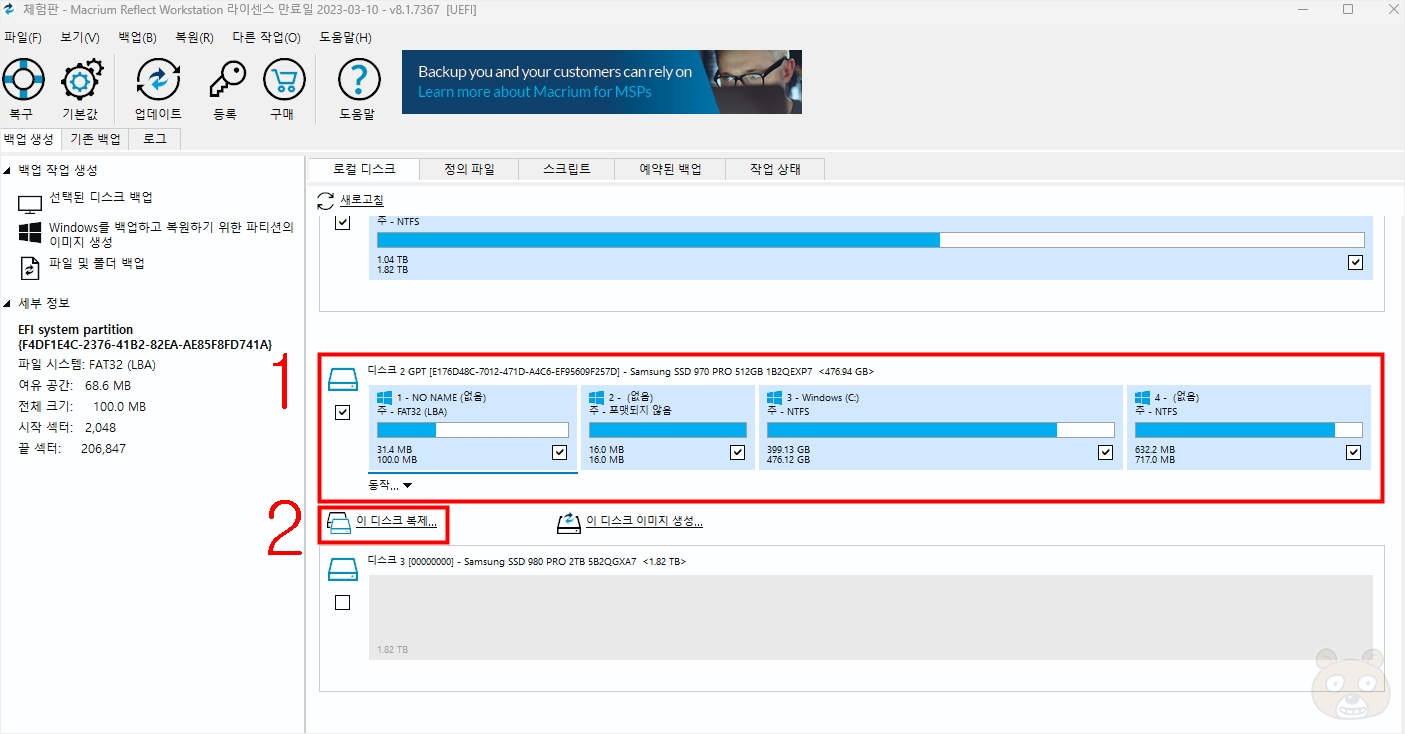Toggle checkbox of partition 2 16.0 MB
This screenshot has width=1405, height=734.
(x=738, y=453)
